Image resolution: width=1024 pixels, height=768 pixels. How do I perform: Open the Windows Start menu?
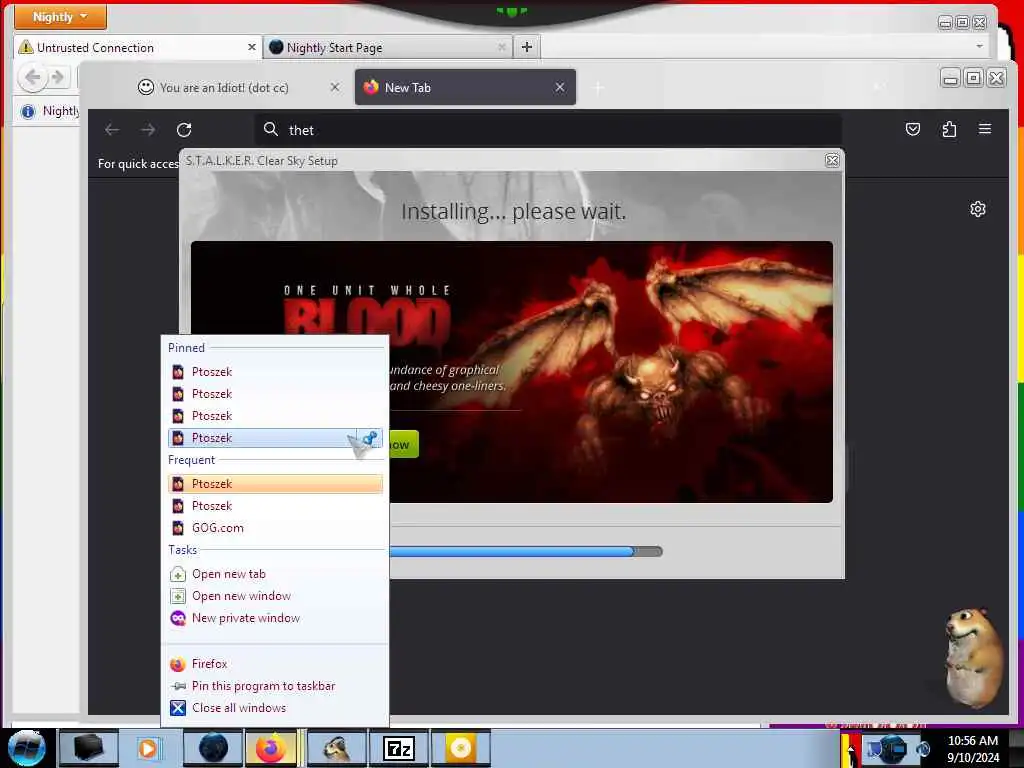coord(26,748)
